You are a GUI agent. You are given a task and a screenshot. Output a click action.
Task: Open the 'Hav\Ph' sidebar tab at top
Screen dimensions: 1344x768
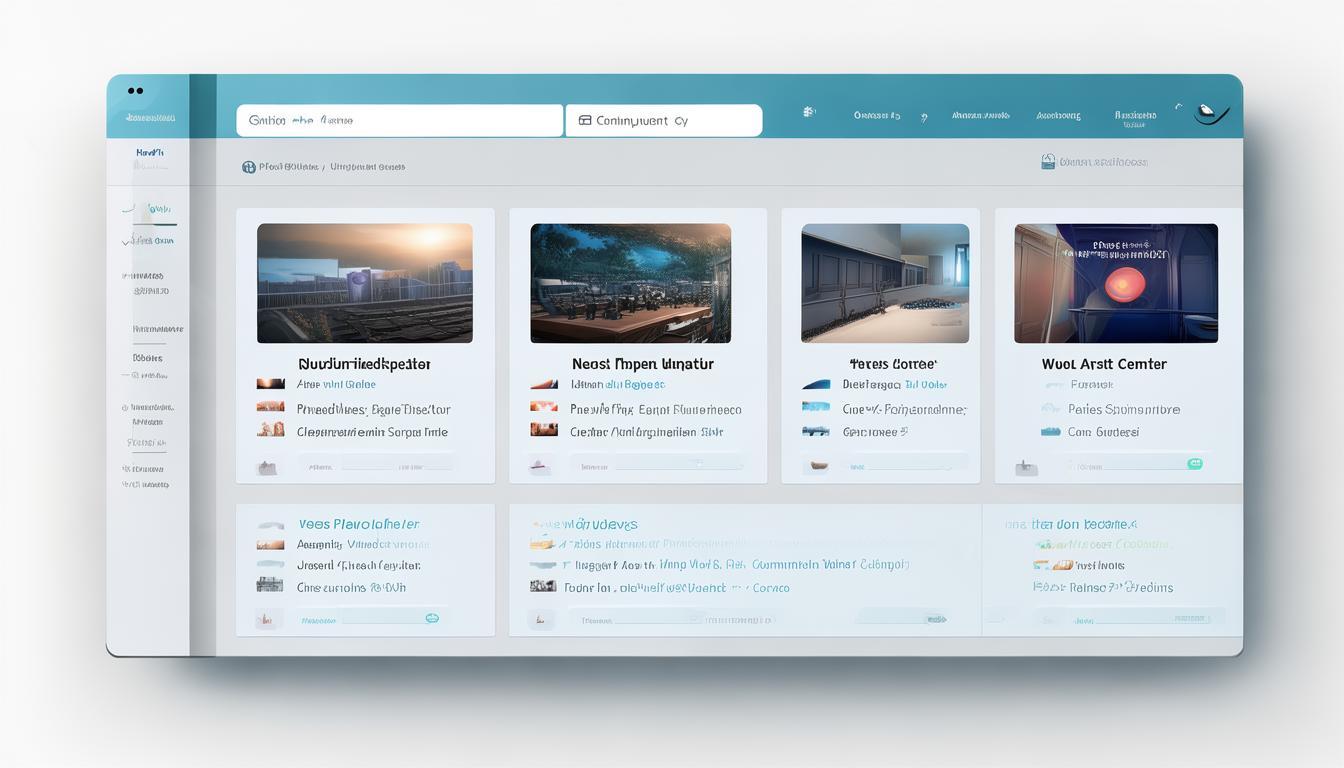[x=149, y=153]
